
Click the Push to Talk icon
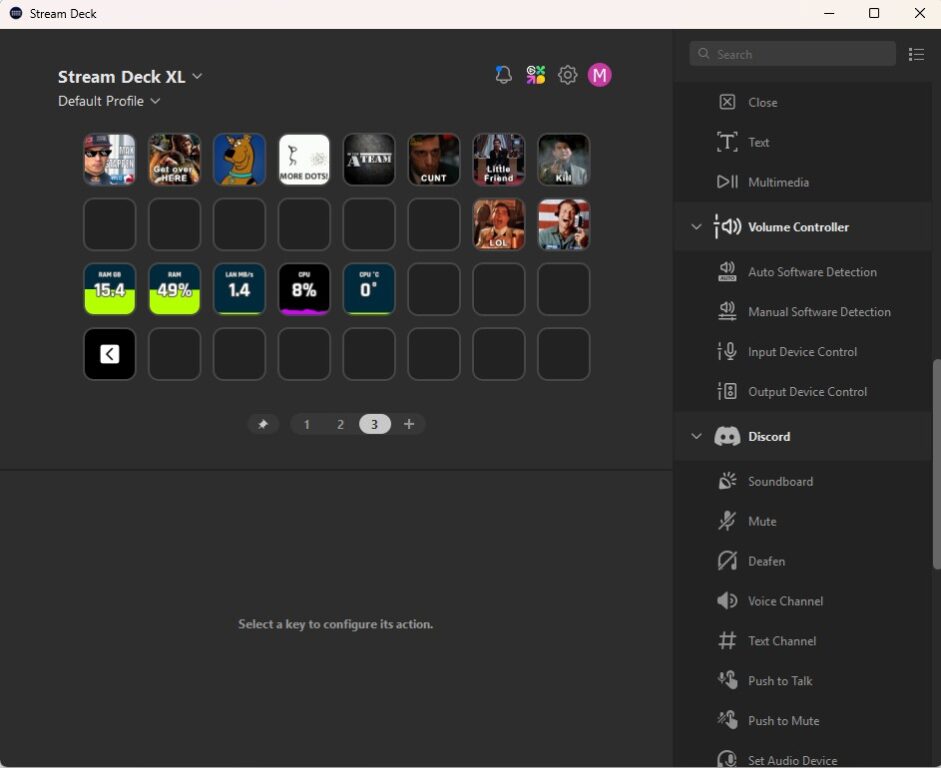click(727, 680)
